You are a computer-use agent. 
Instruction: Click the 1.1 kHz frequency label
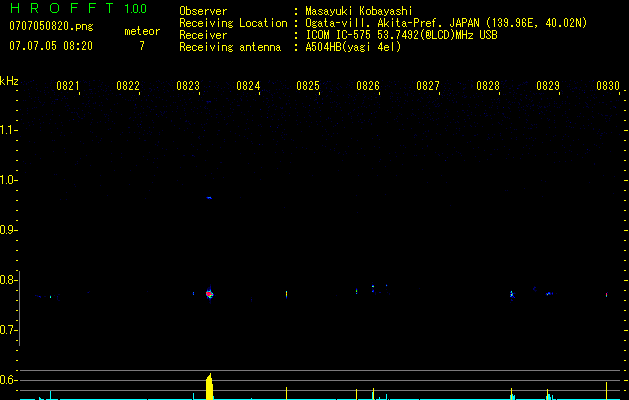point(7,130)
